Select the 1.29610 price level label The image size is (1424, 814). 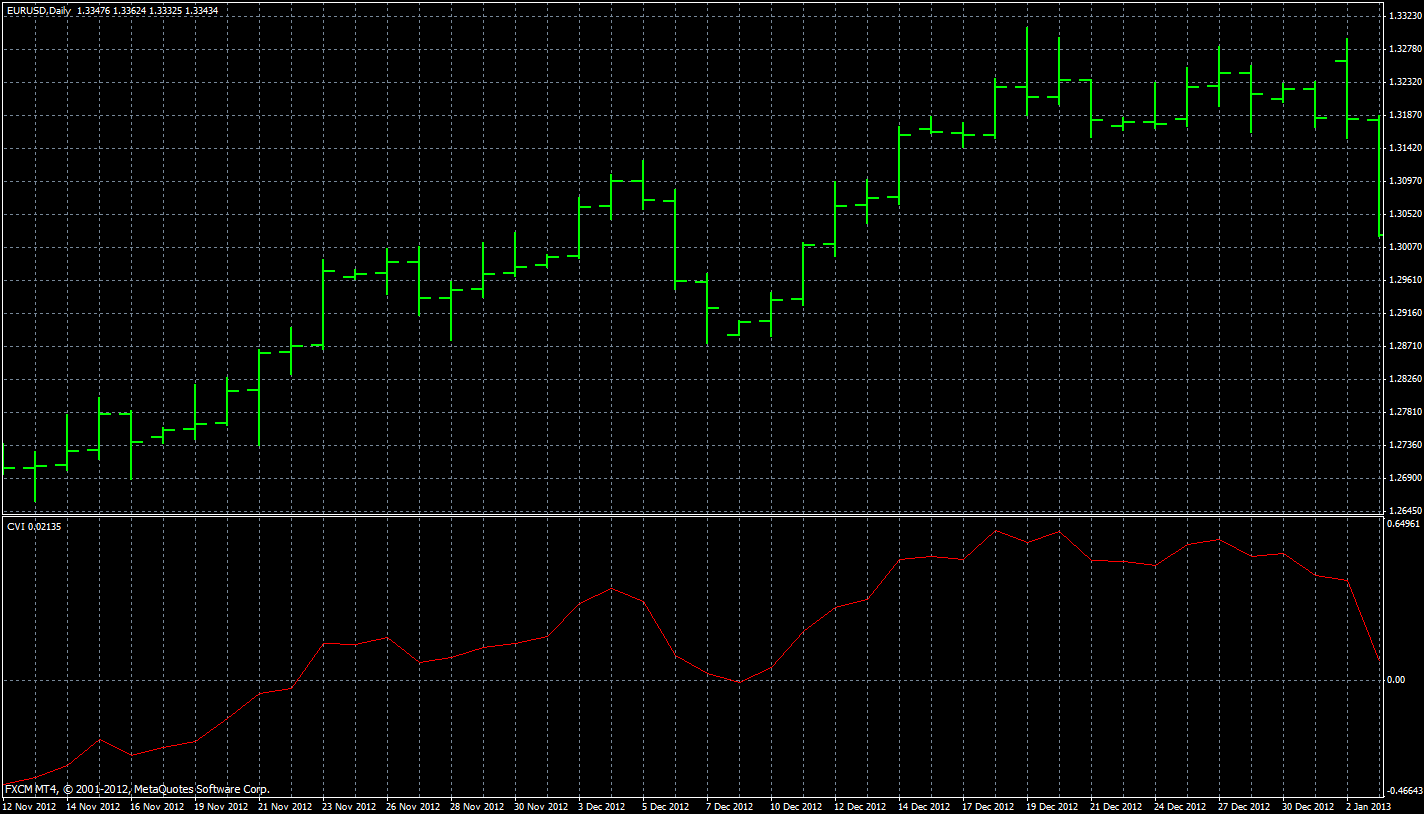(1405, 280)
